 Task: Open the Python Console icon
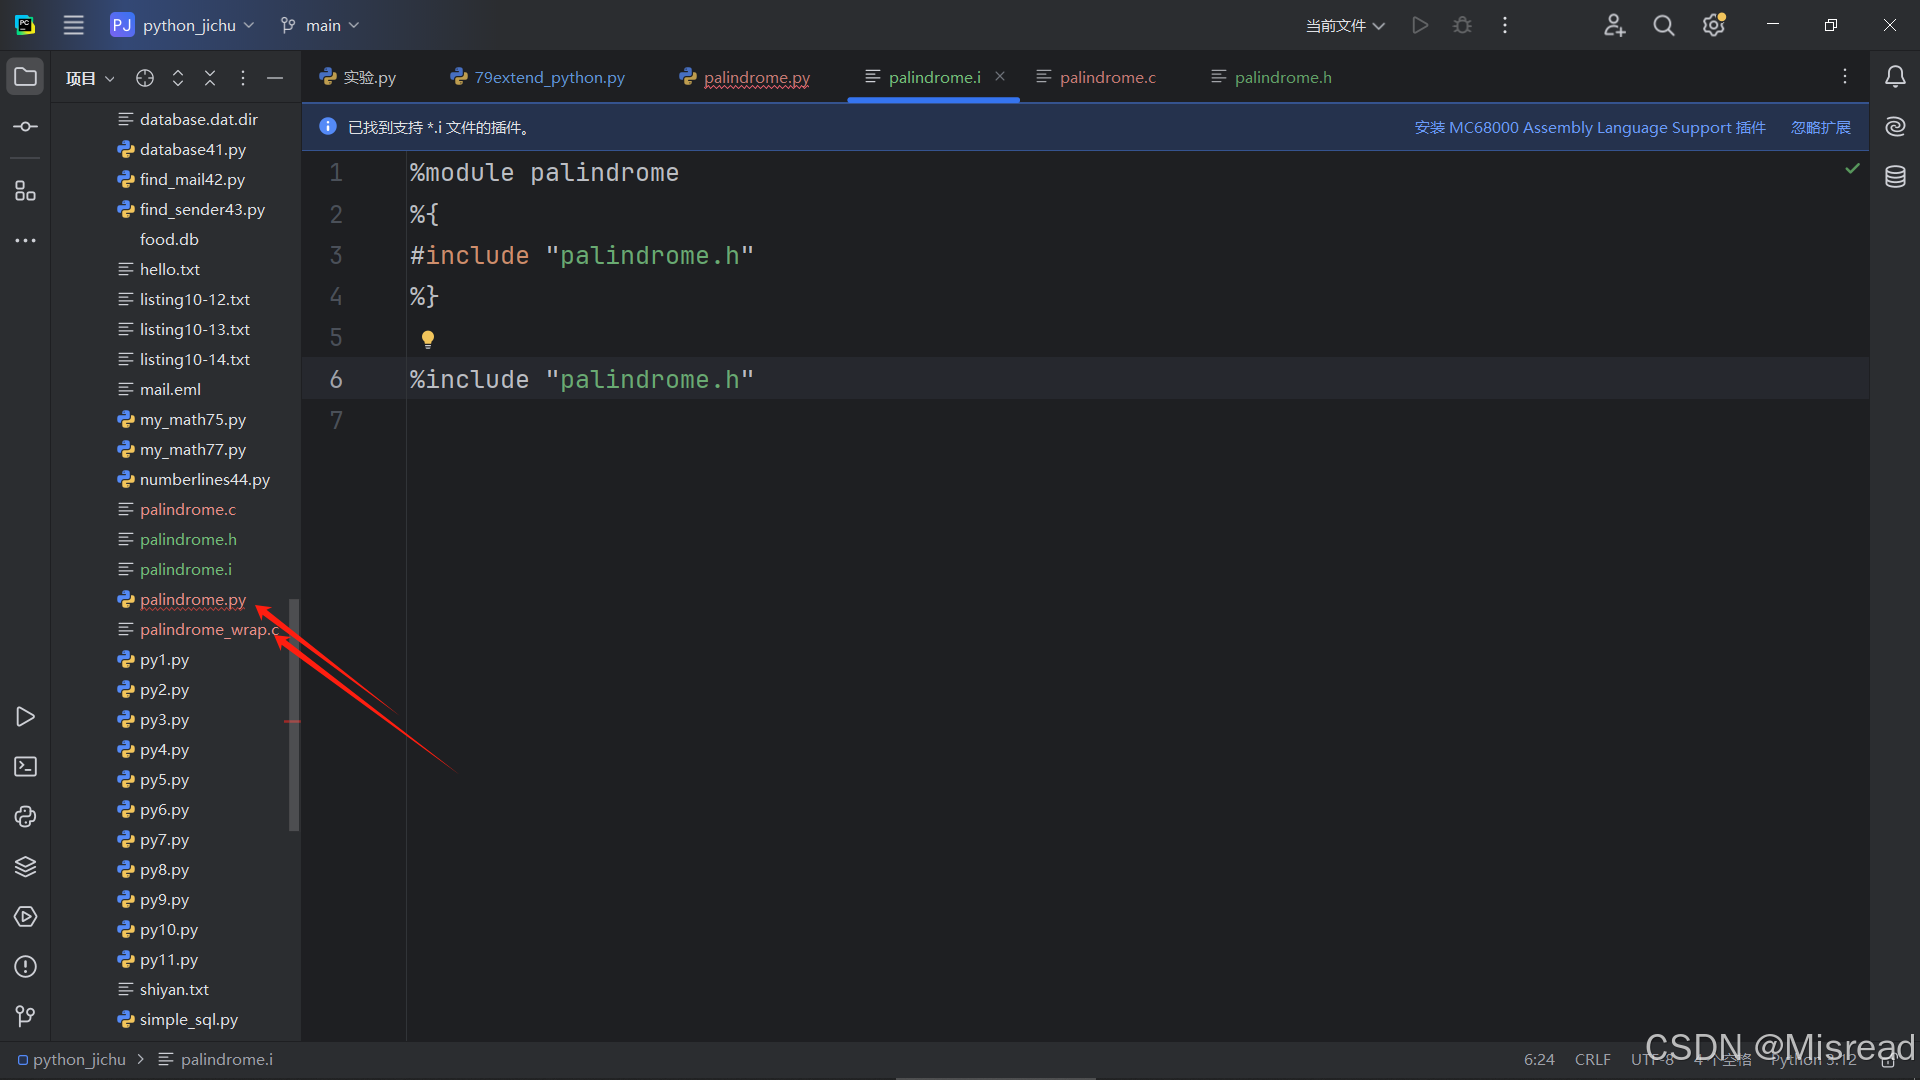(26, 817)
